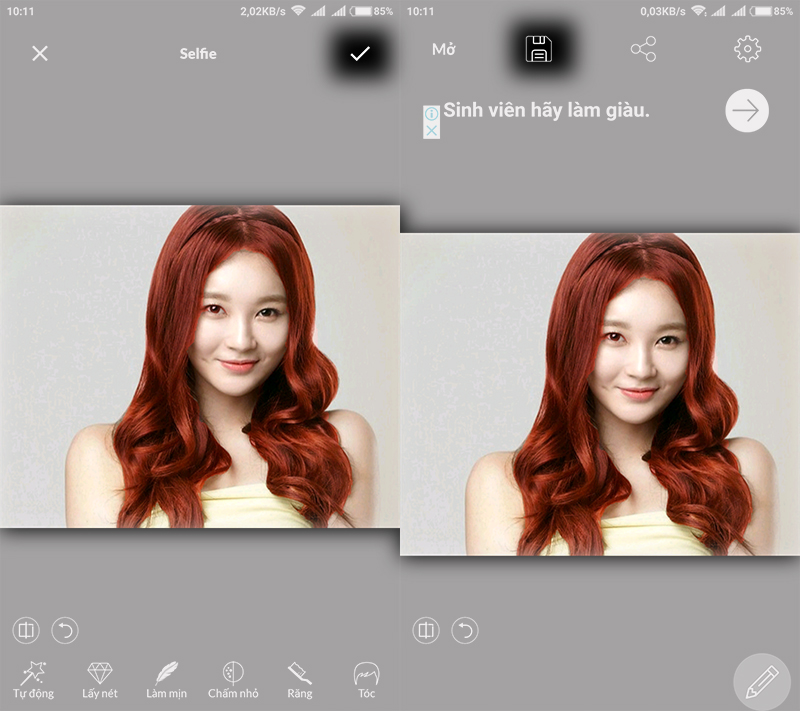Image resolution: width=800 pixels, height=711 pixels.
Task: Tap the saved photo preview on right screen
Action: (x=600, y=394)
